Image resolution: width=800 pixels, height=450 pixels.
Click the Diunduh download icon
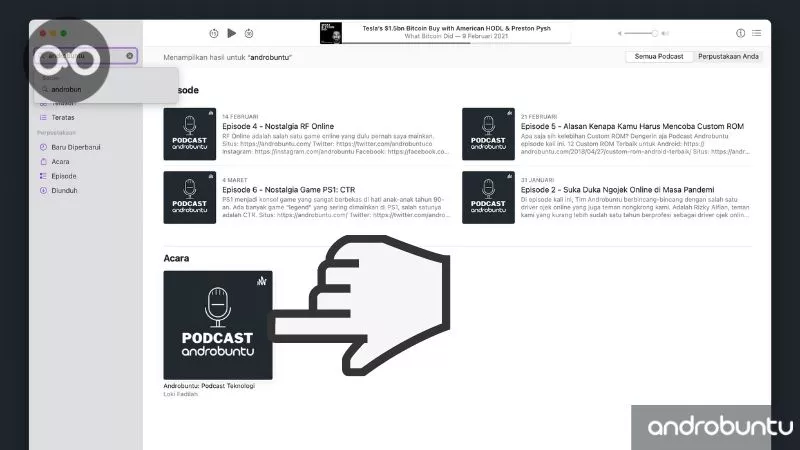pyautogui.click(x=43, y=190)
